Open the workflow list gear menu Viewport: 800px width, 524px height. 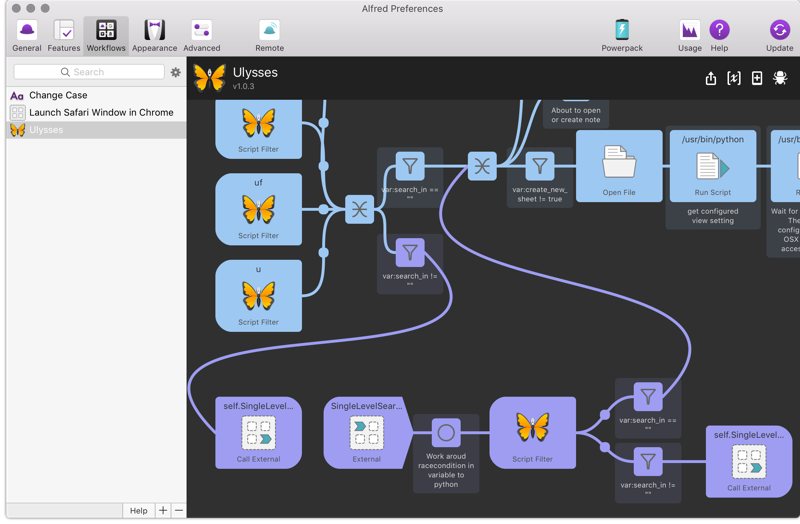(x=176, y=72)
